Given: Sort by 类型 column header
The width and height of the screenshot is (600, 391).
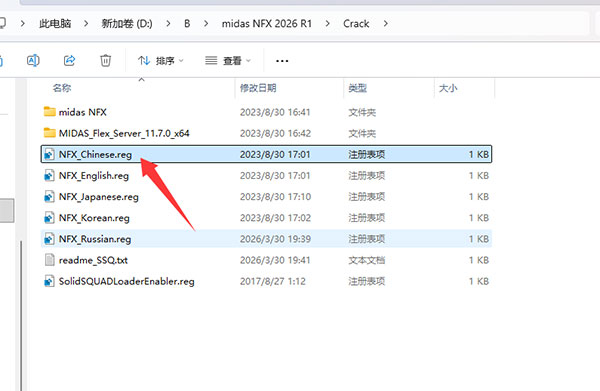Looking at the screenshot, I should [357, 88].
